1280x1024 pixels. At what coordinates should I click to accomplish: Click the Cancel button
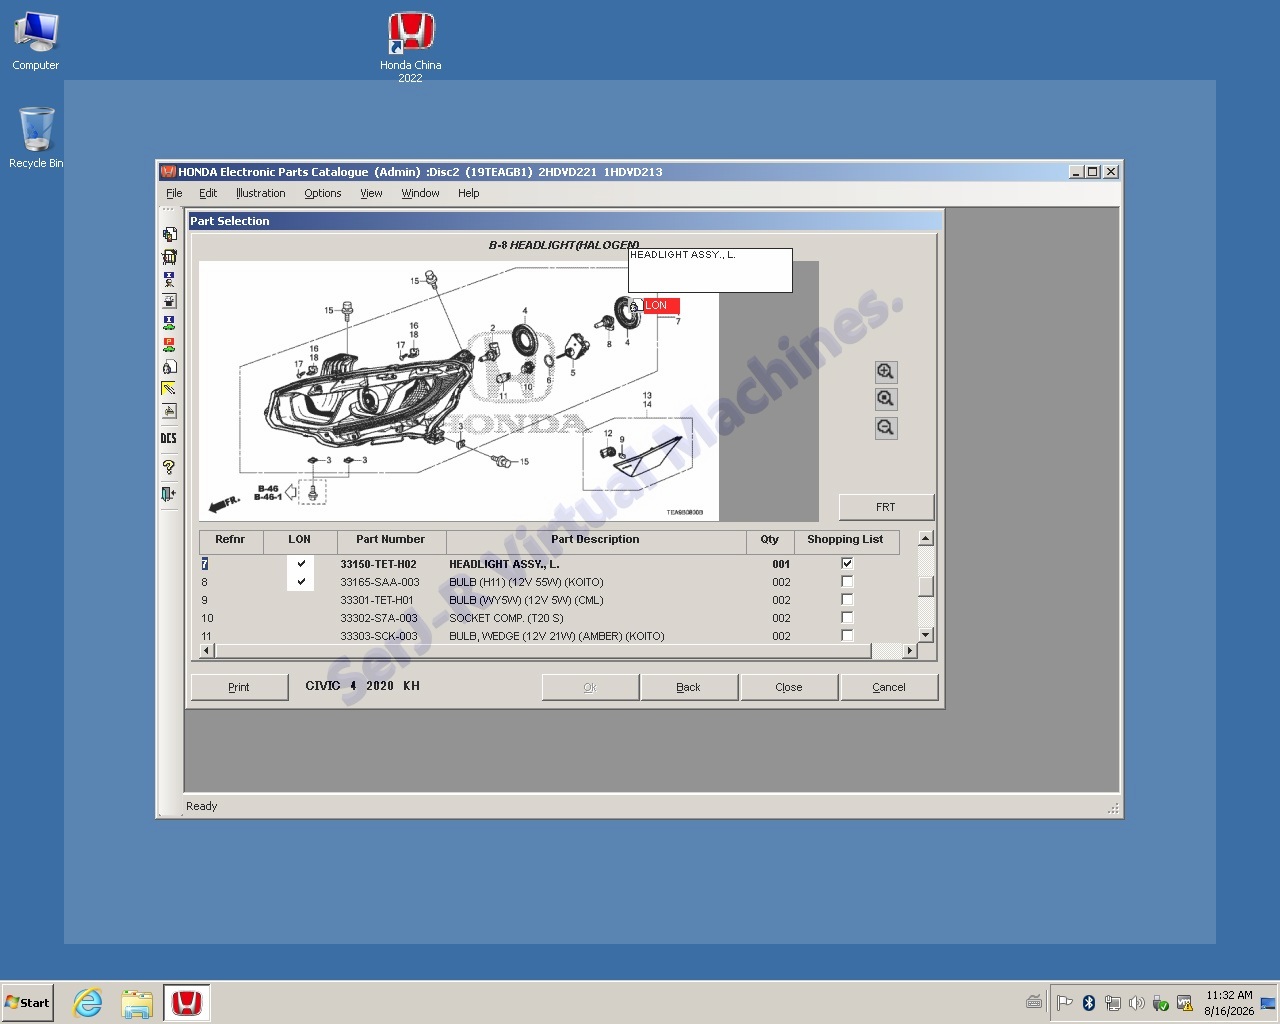pos(889,687)
